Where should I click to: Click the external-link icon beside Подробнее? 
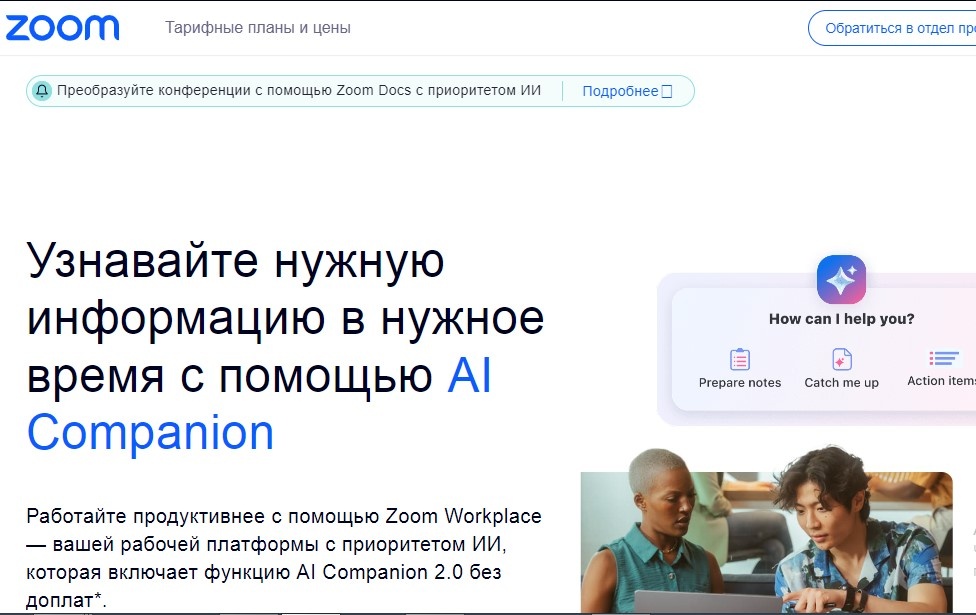(667, 92)
